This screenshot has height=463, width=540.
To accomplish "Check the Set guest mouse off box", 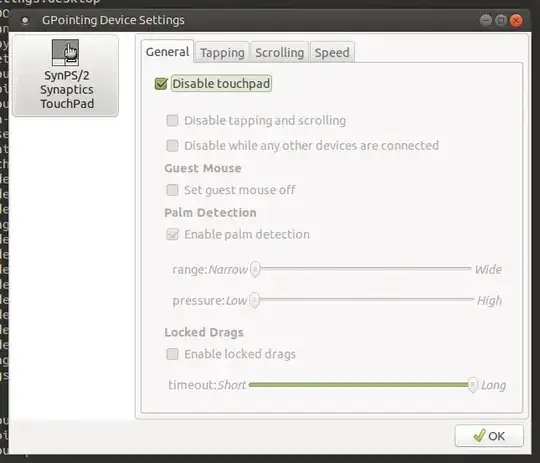I will click(x=172, y=190).
